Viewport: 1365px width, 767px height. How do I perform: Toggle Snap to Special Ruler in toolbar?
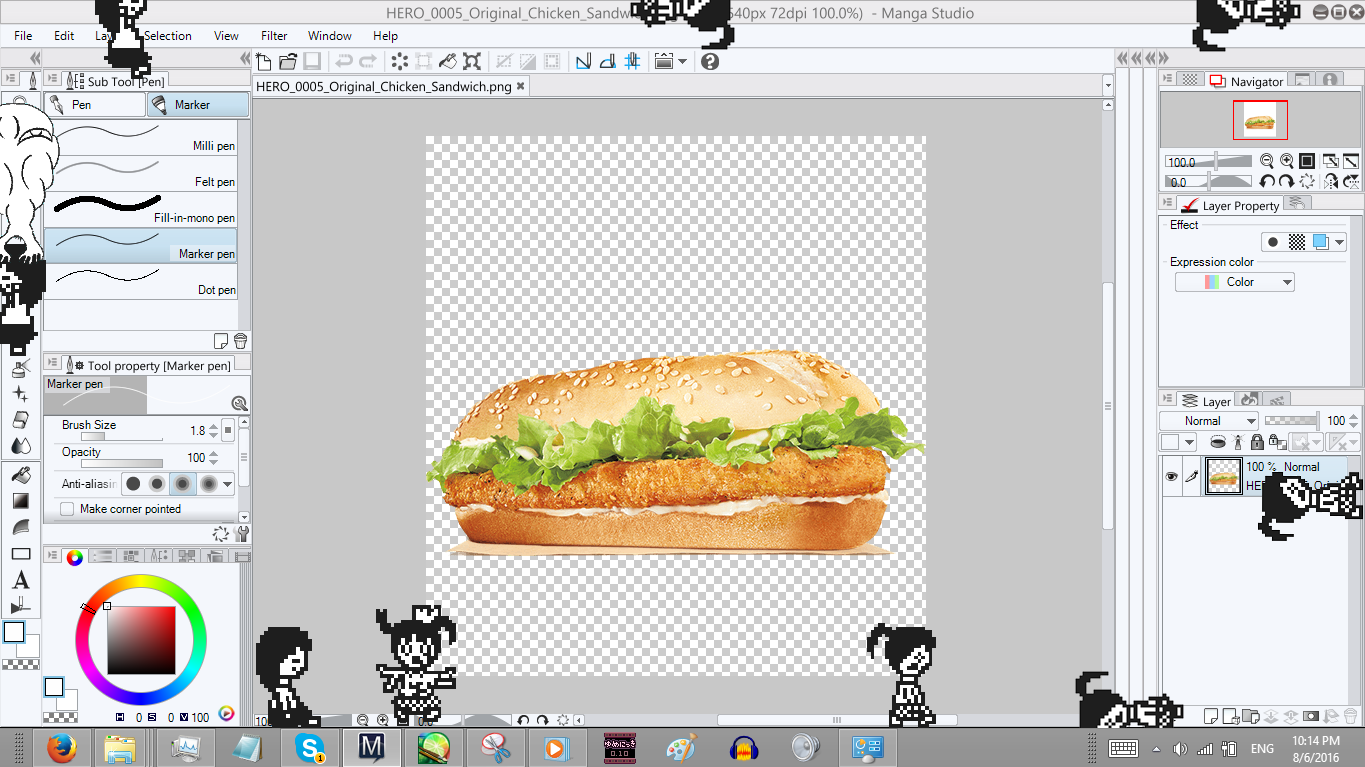point(607,61)
